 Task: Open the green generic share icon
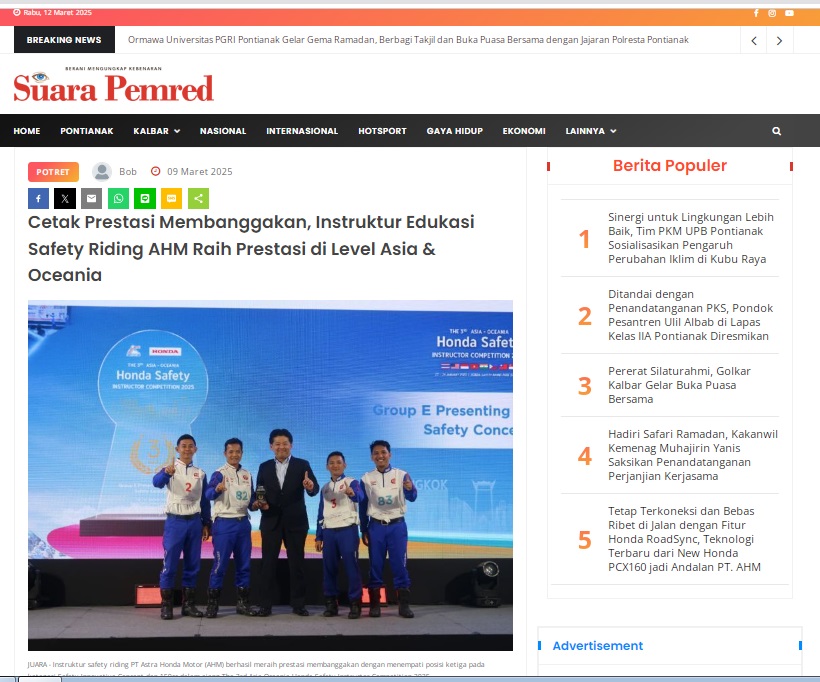(x=198, y=198)
